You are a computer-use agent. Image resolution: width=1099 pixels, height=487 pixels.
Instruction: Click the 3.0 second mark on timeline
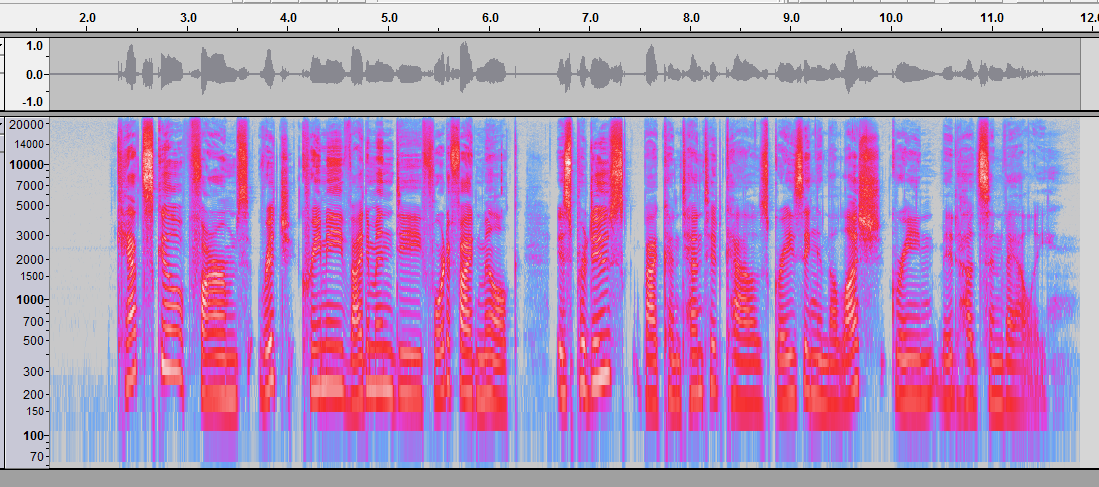coord(187,18)
